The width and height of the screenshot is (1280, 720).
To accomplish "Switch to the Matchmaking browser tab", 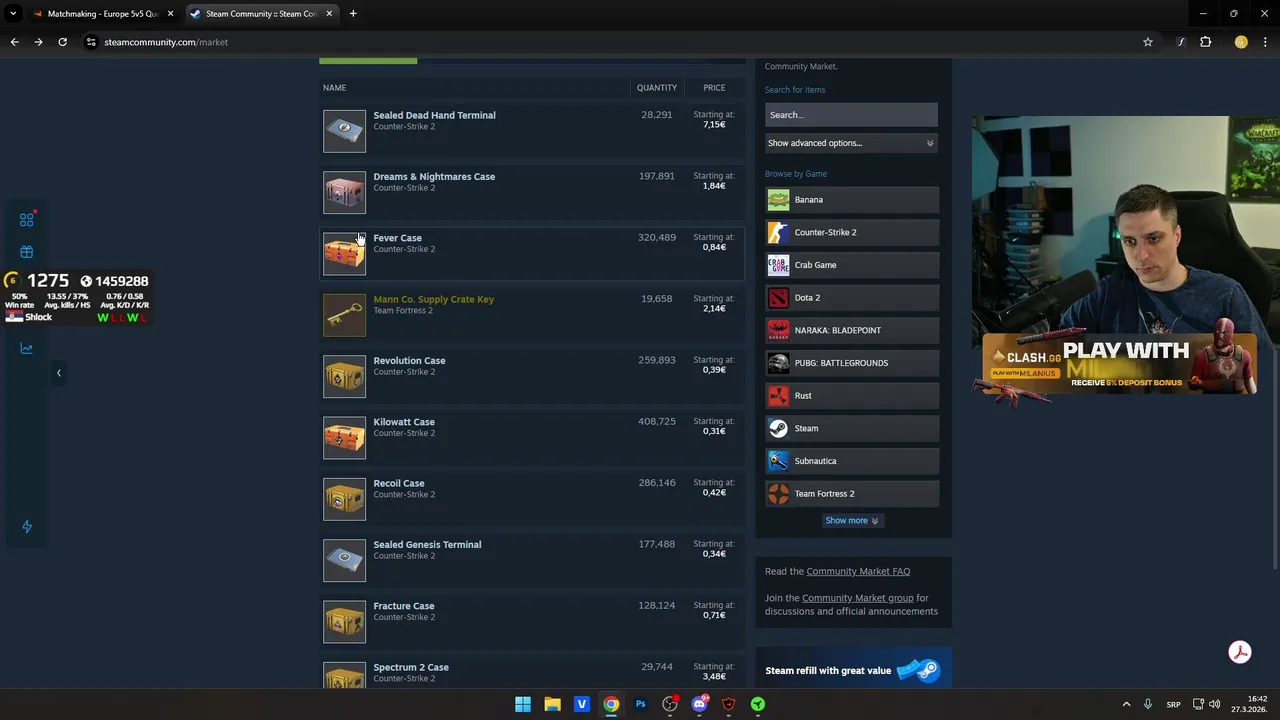I will (102, 14).
